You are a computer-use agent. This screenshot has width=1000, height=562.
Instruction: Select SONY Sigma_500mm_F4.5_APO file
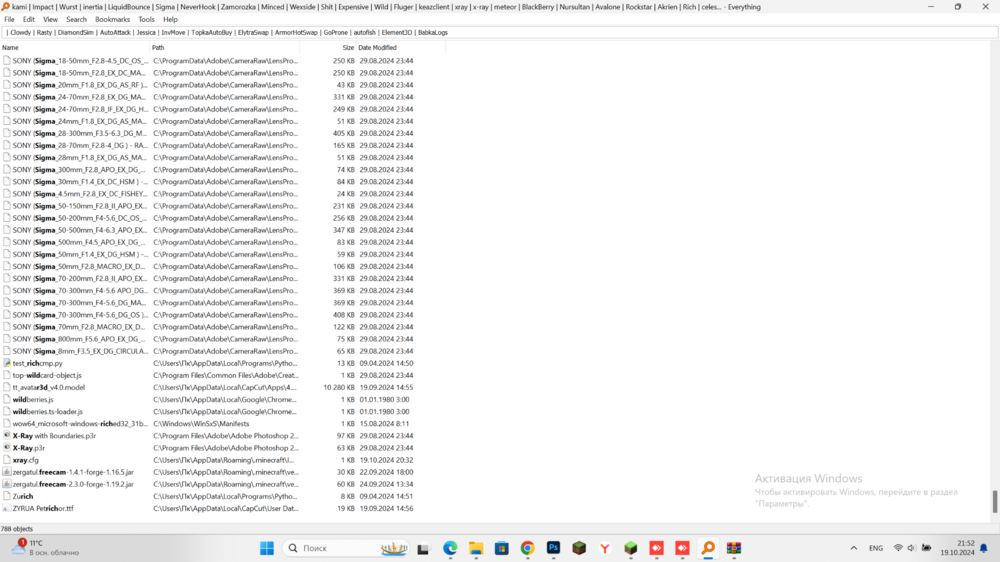(x=80, y=242)
